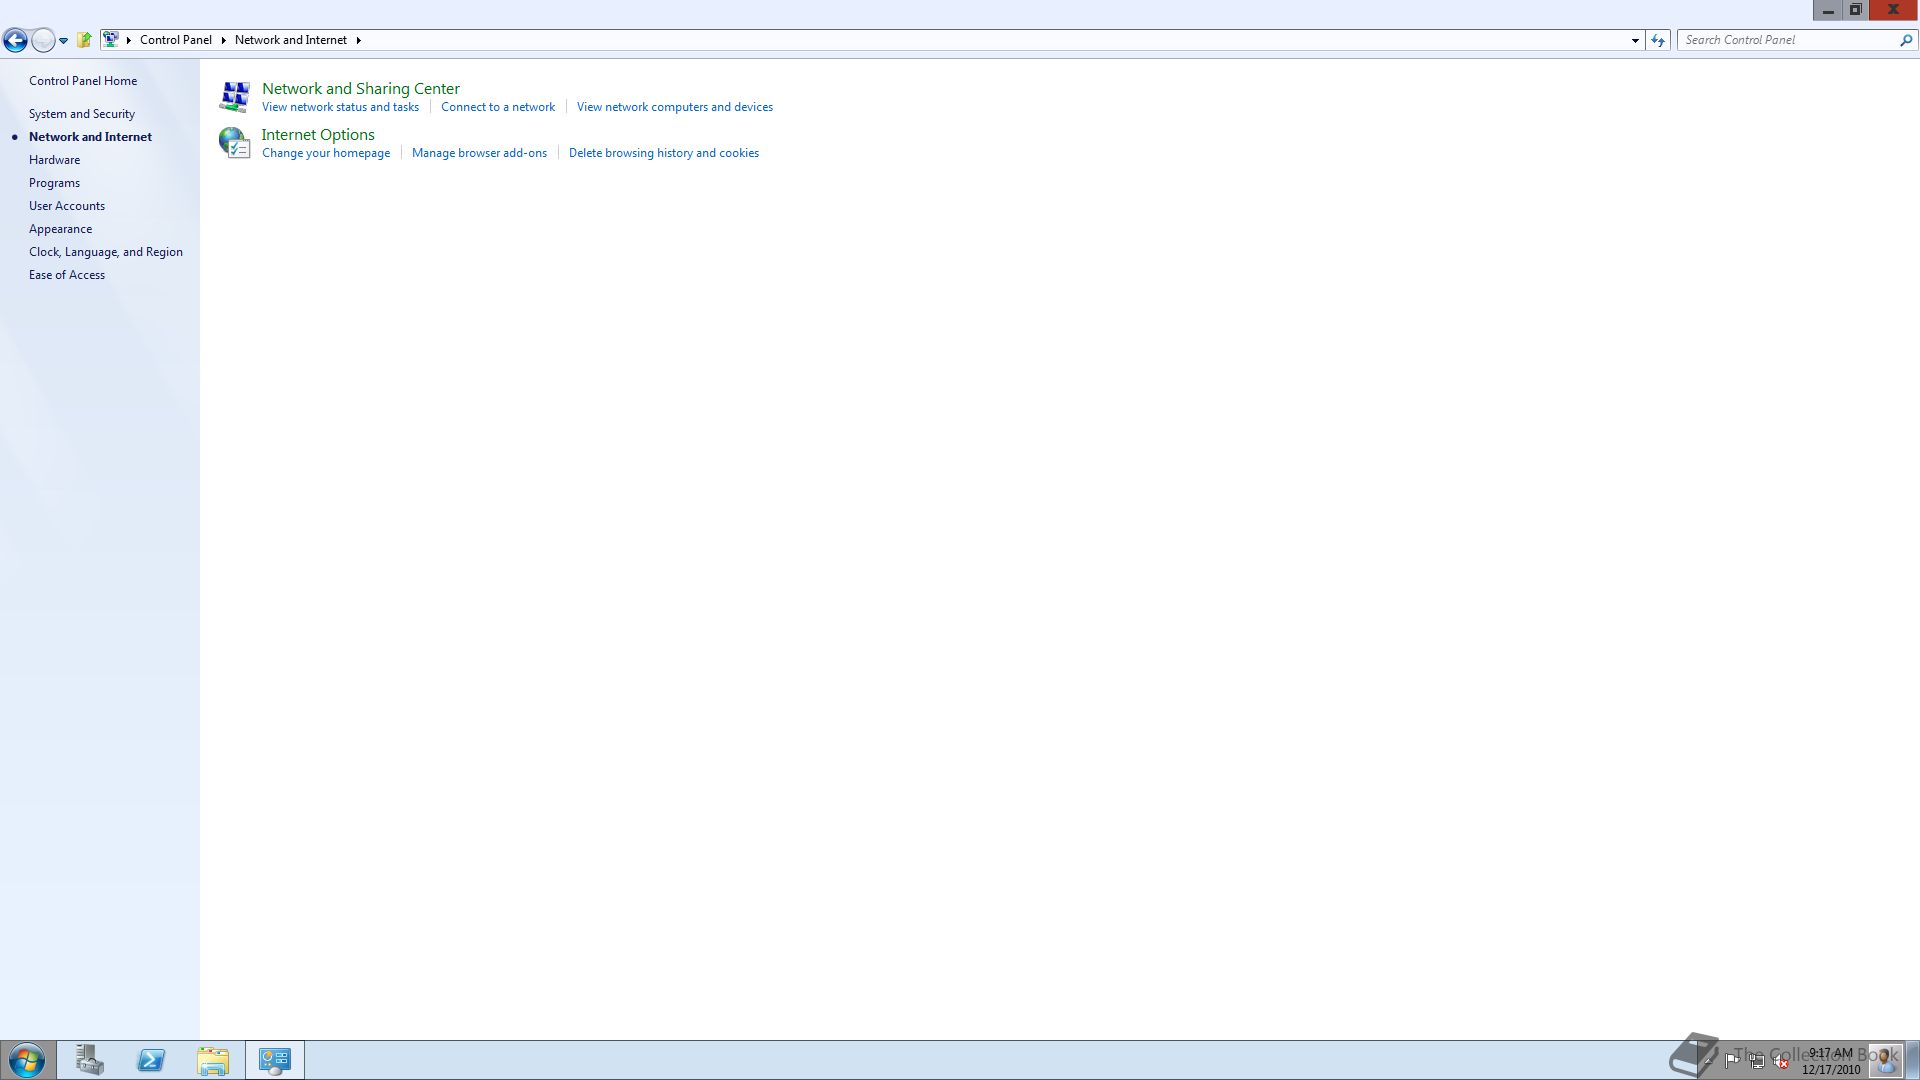Open Internet Options heading

(318, 134)
